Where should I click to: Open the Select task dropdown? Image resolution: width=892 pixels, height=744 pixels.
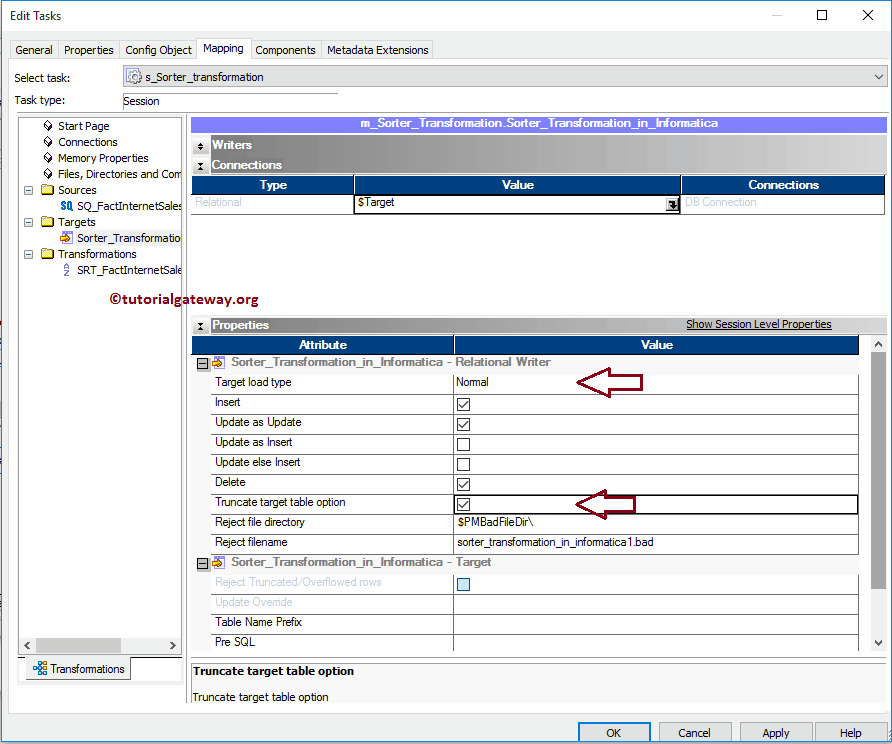pyautogui.click(x=878, y=77)
